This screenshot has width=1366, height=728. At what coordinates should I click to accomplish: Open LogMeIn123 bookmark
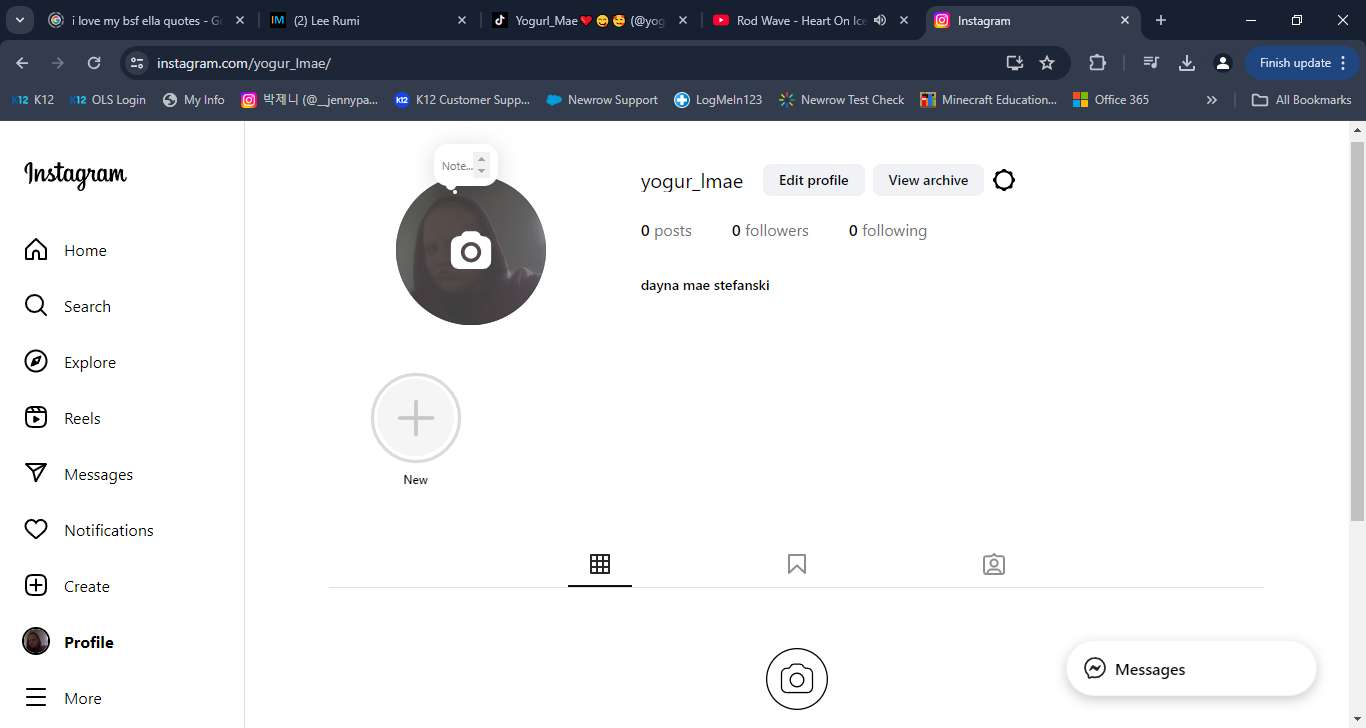[718, 100]
